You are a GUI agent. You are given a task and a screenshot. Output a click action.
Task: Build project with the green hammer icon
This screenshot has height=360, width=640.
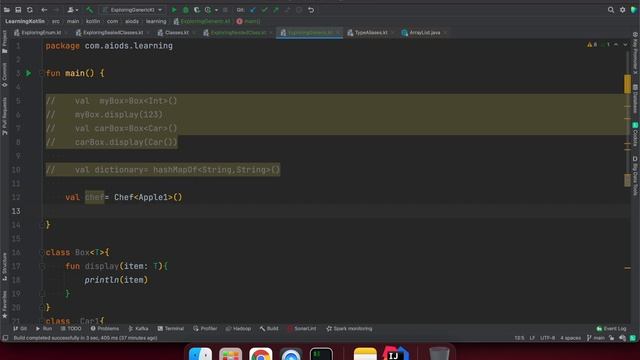coord(89,10)
